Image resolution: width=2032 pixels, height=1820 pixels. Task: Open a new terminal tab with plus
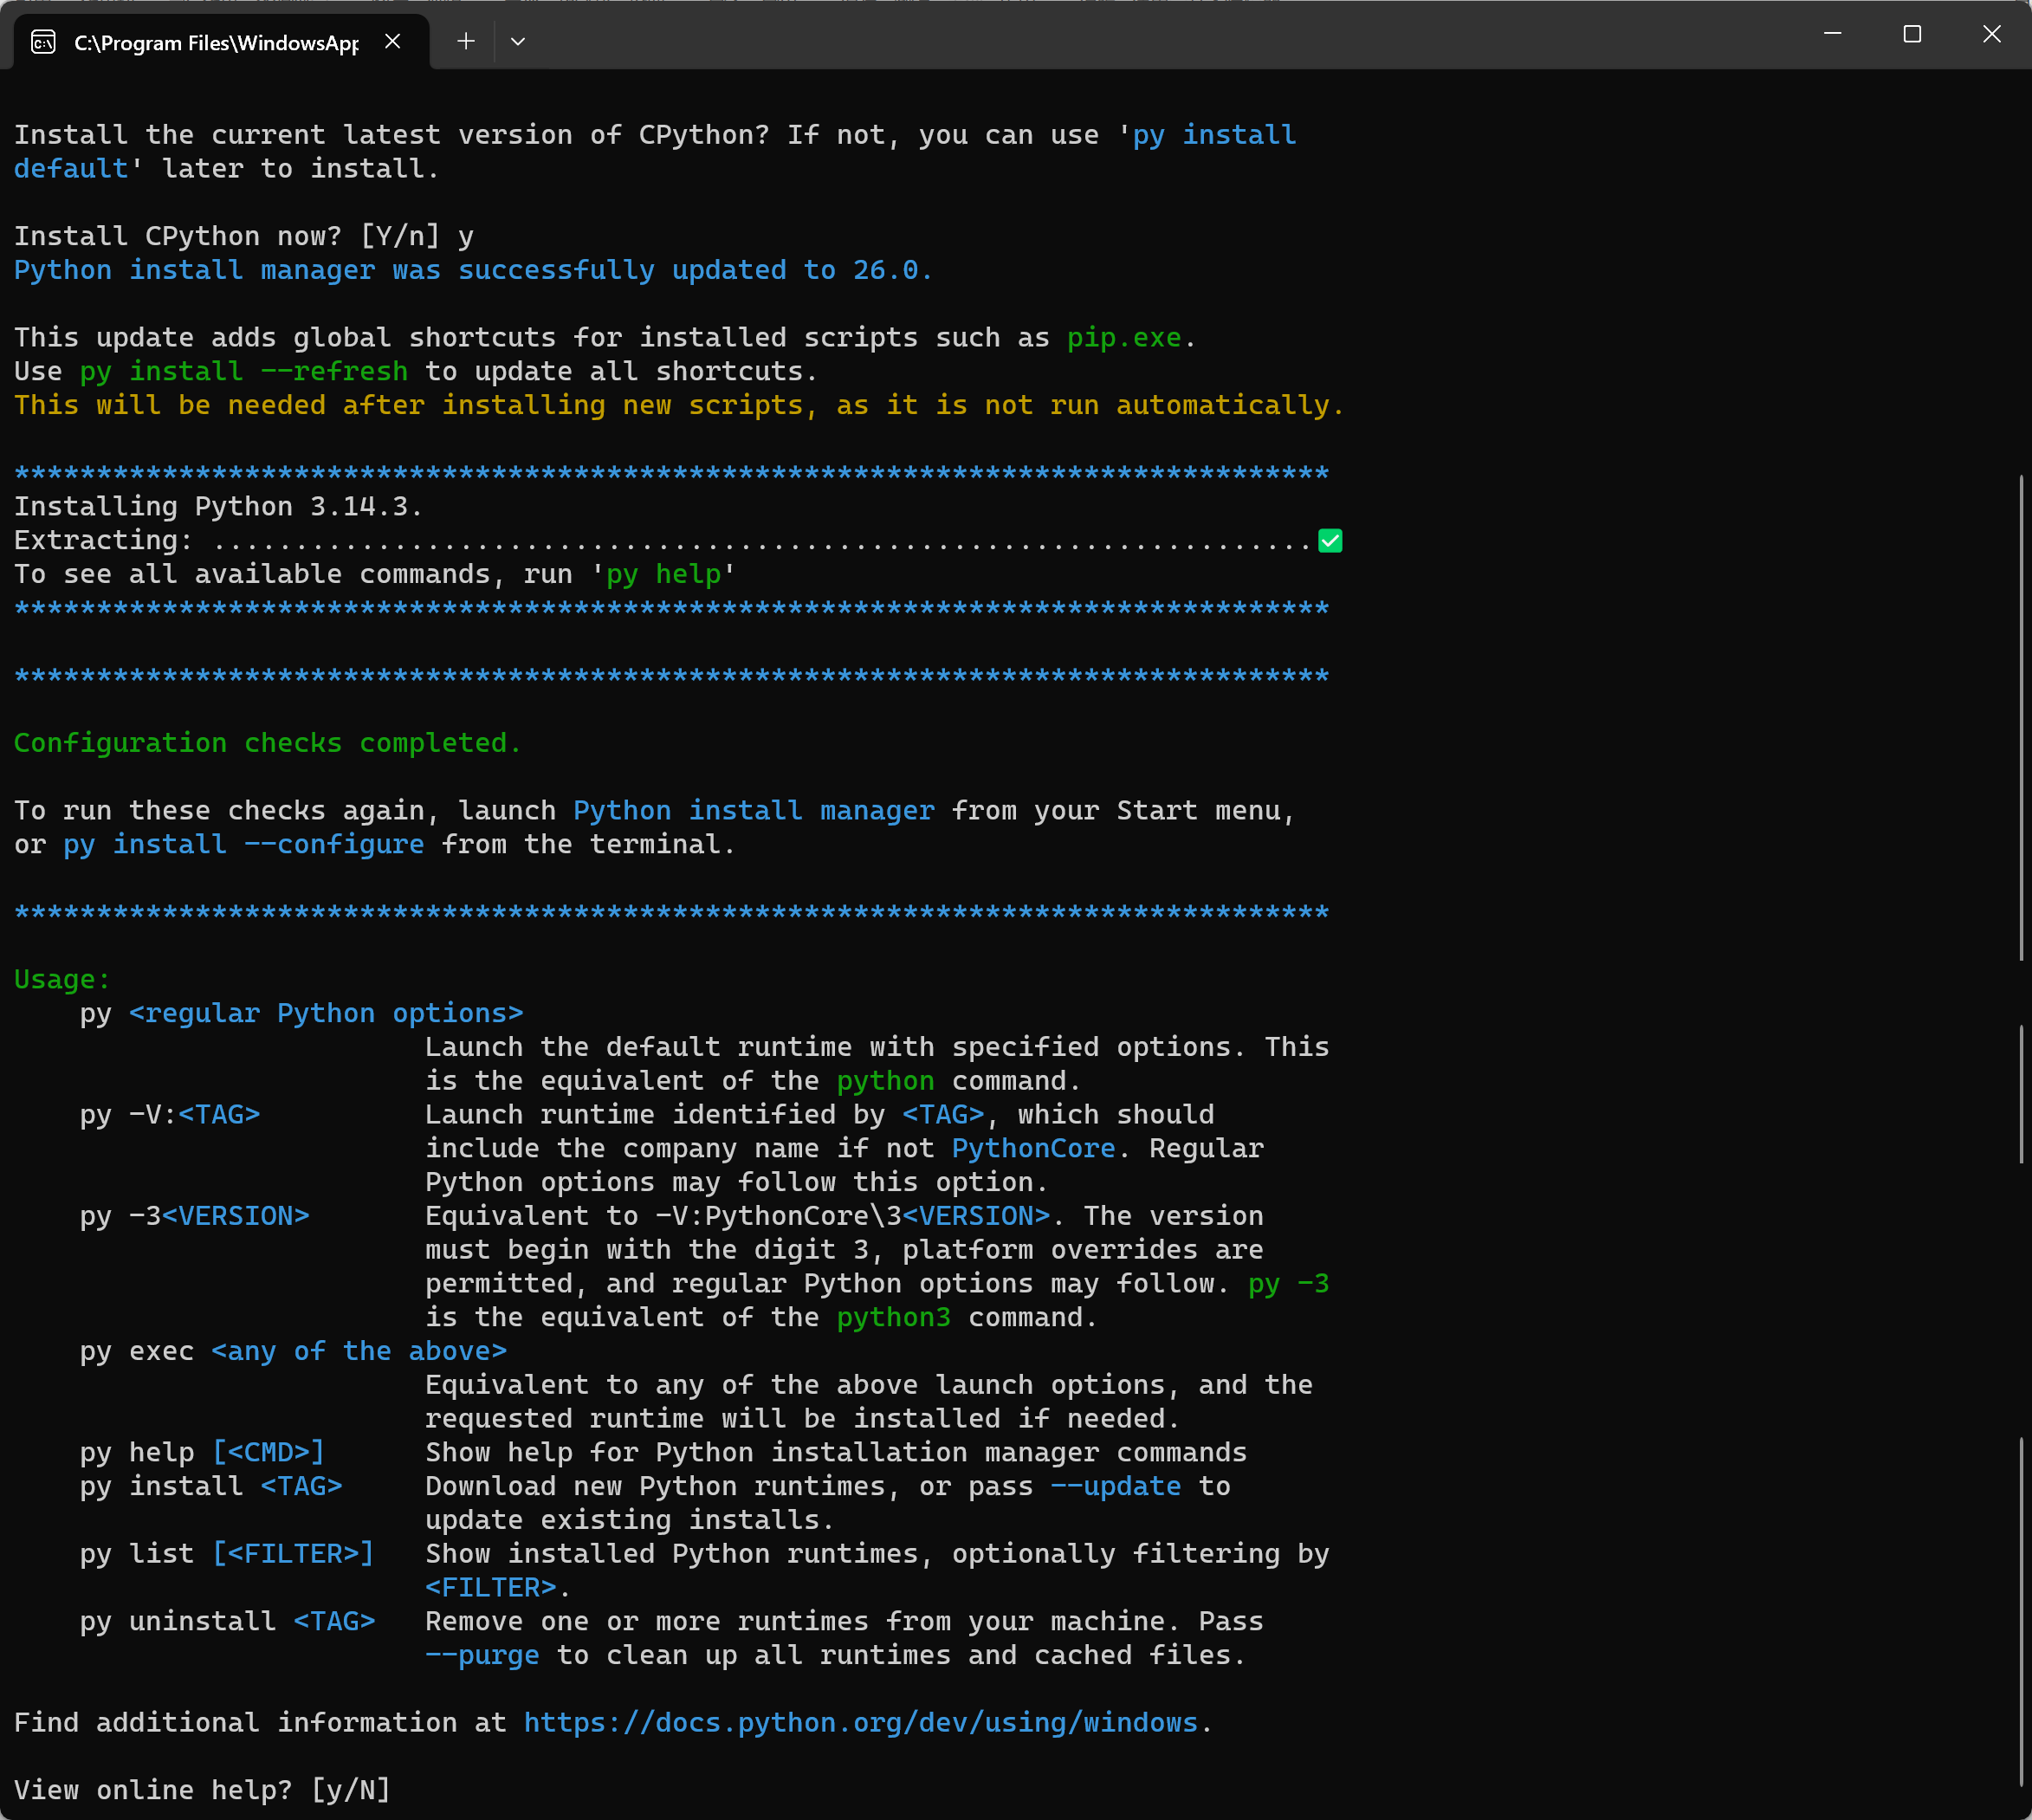466,41
